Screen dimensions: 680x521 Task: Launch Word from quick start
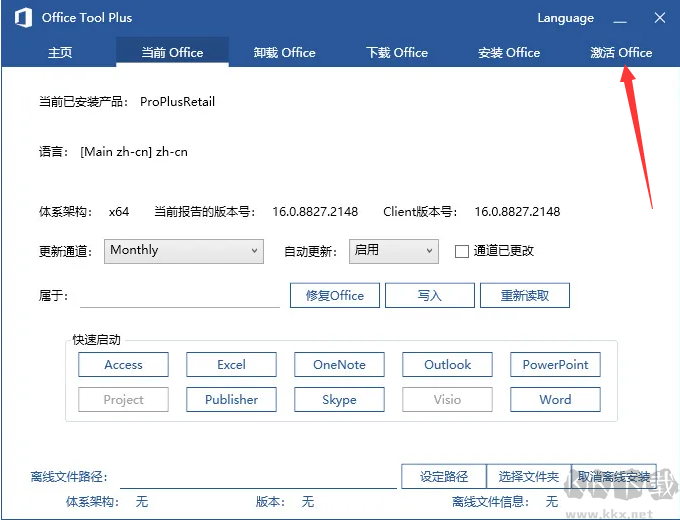click(556, 400)
